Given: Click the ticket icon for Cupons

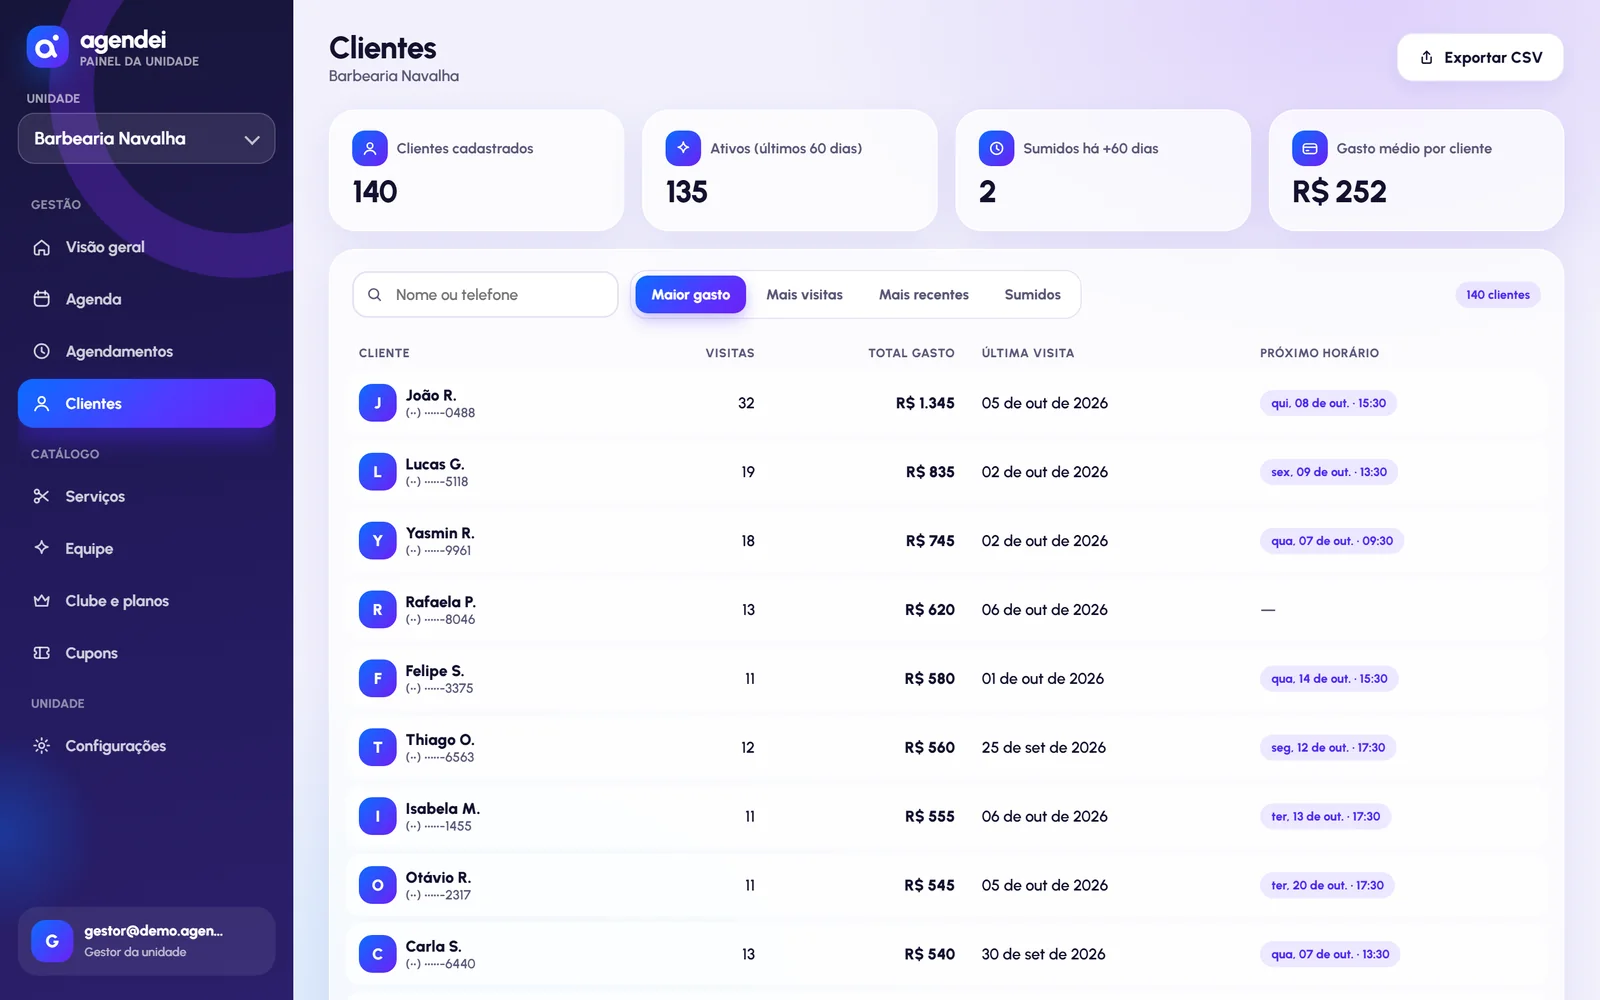Looking at the screenshot, I should [41, 653].
